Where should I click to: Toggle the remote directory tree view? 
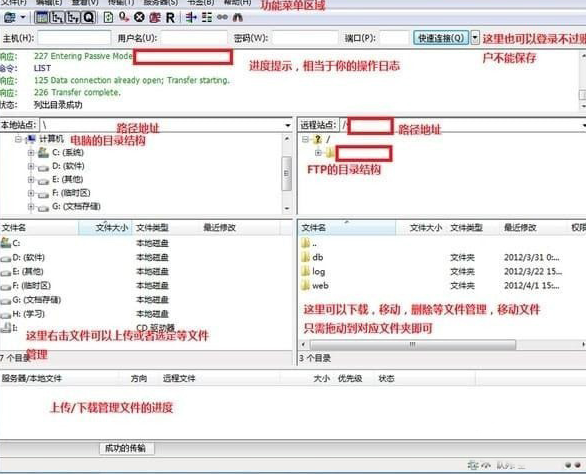[73, 18]
